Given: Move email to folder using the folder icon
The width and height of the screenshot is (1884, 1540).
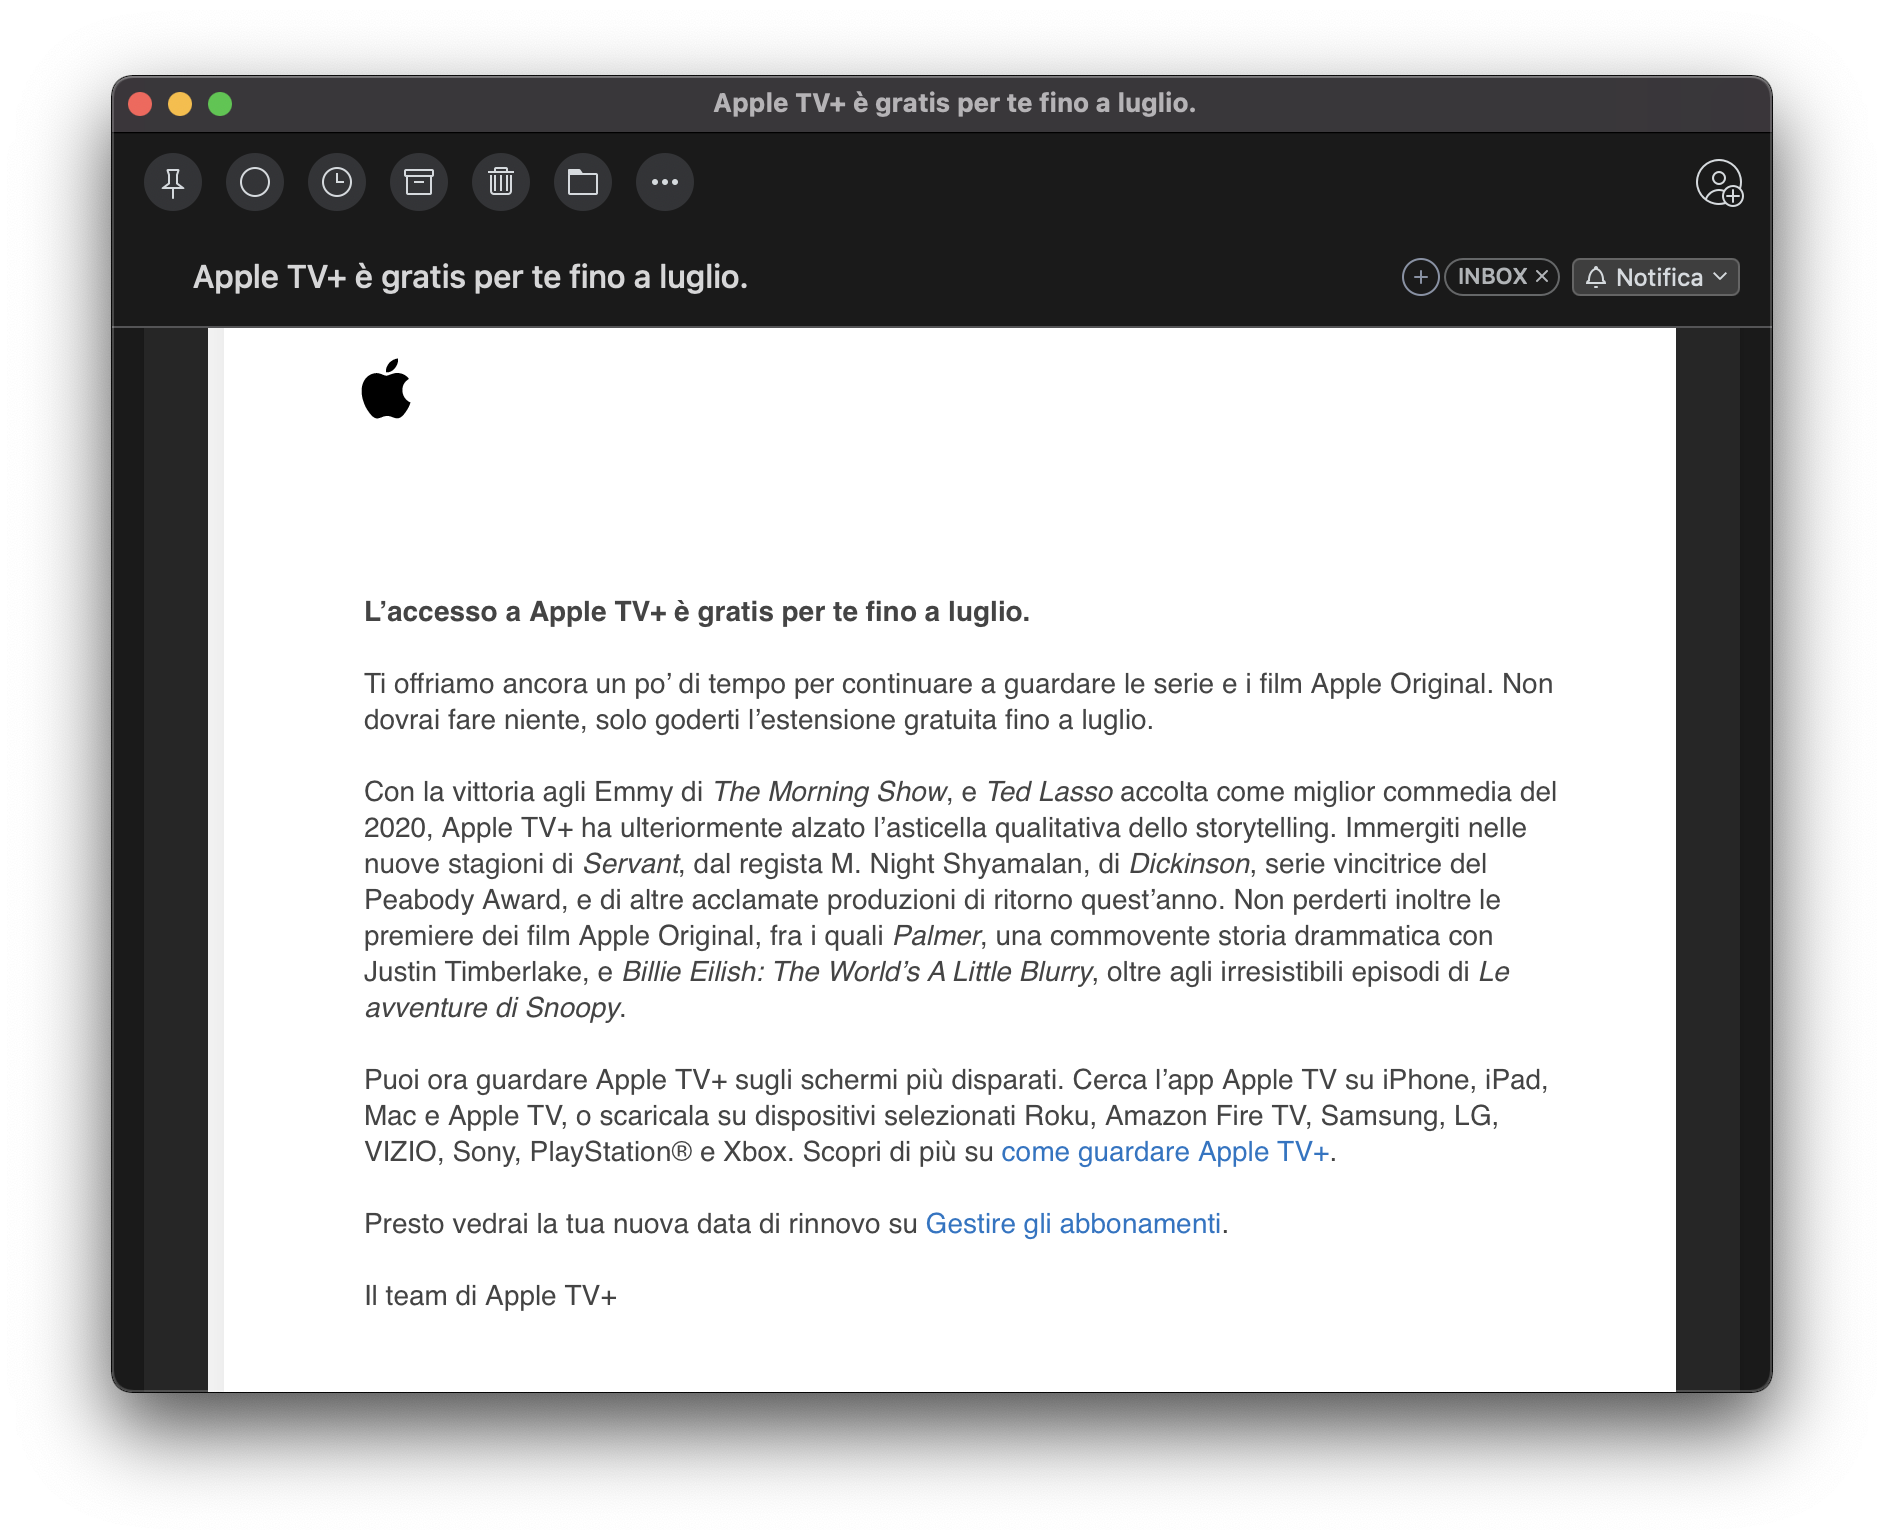Looking at the screenshot, I should 583,182.
